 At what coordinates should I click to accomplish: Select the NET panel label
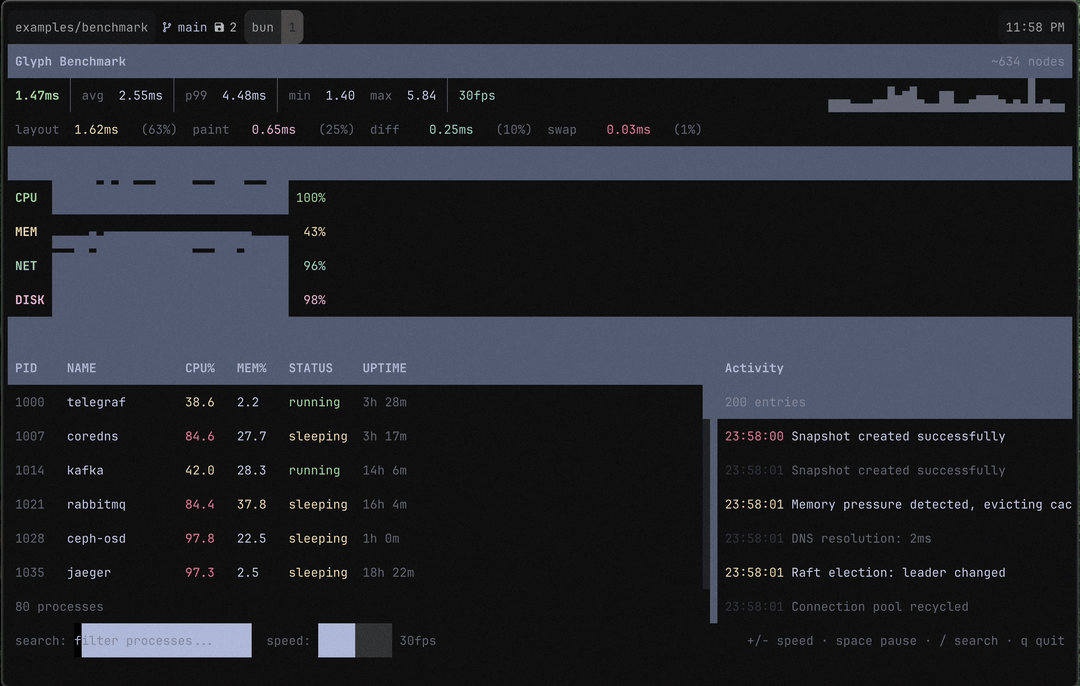click(x=25, y=265)
